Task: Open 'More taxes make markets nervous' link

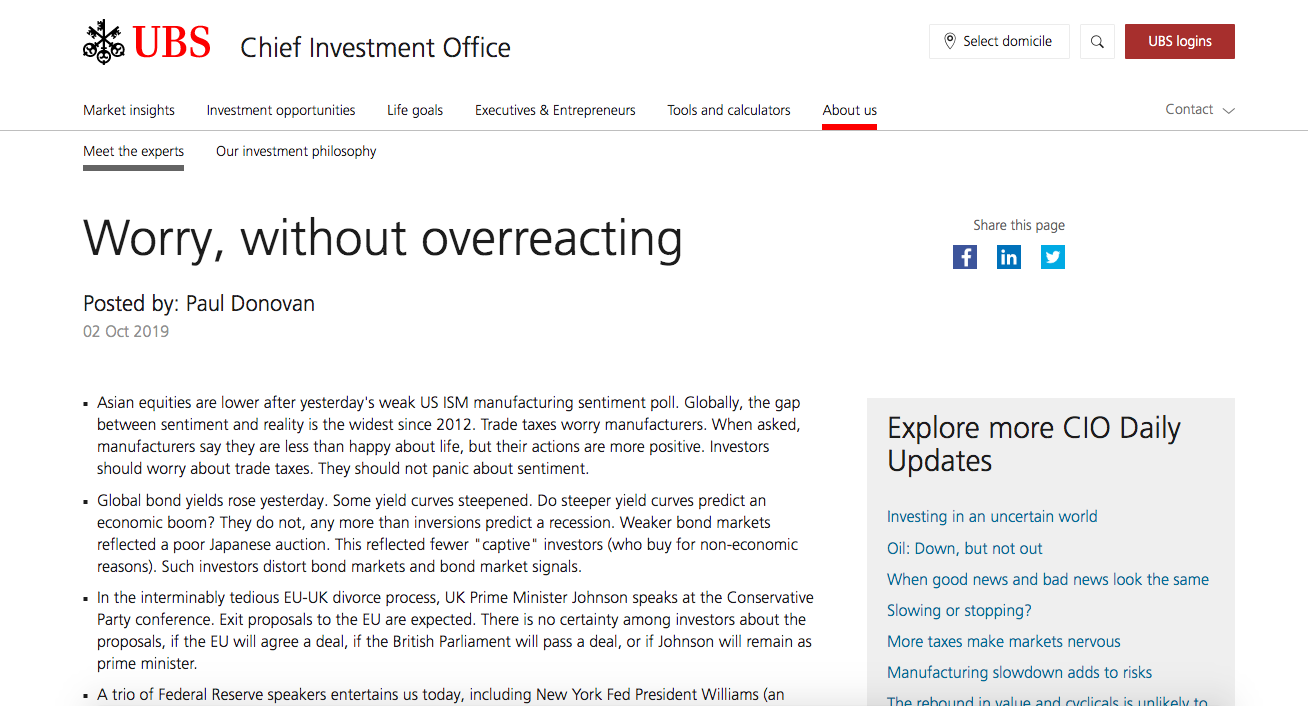Action: tap(1004, 642)
